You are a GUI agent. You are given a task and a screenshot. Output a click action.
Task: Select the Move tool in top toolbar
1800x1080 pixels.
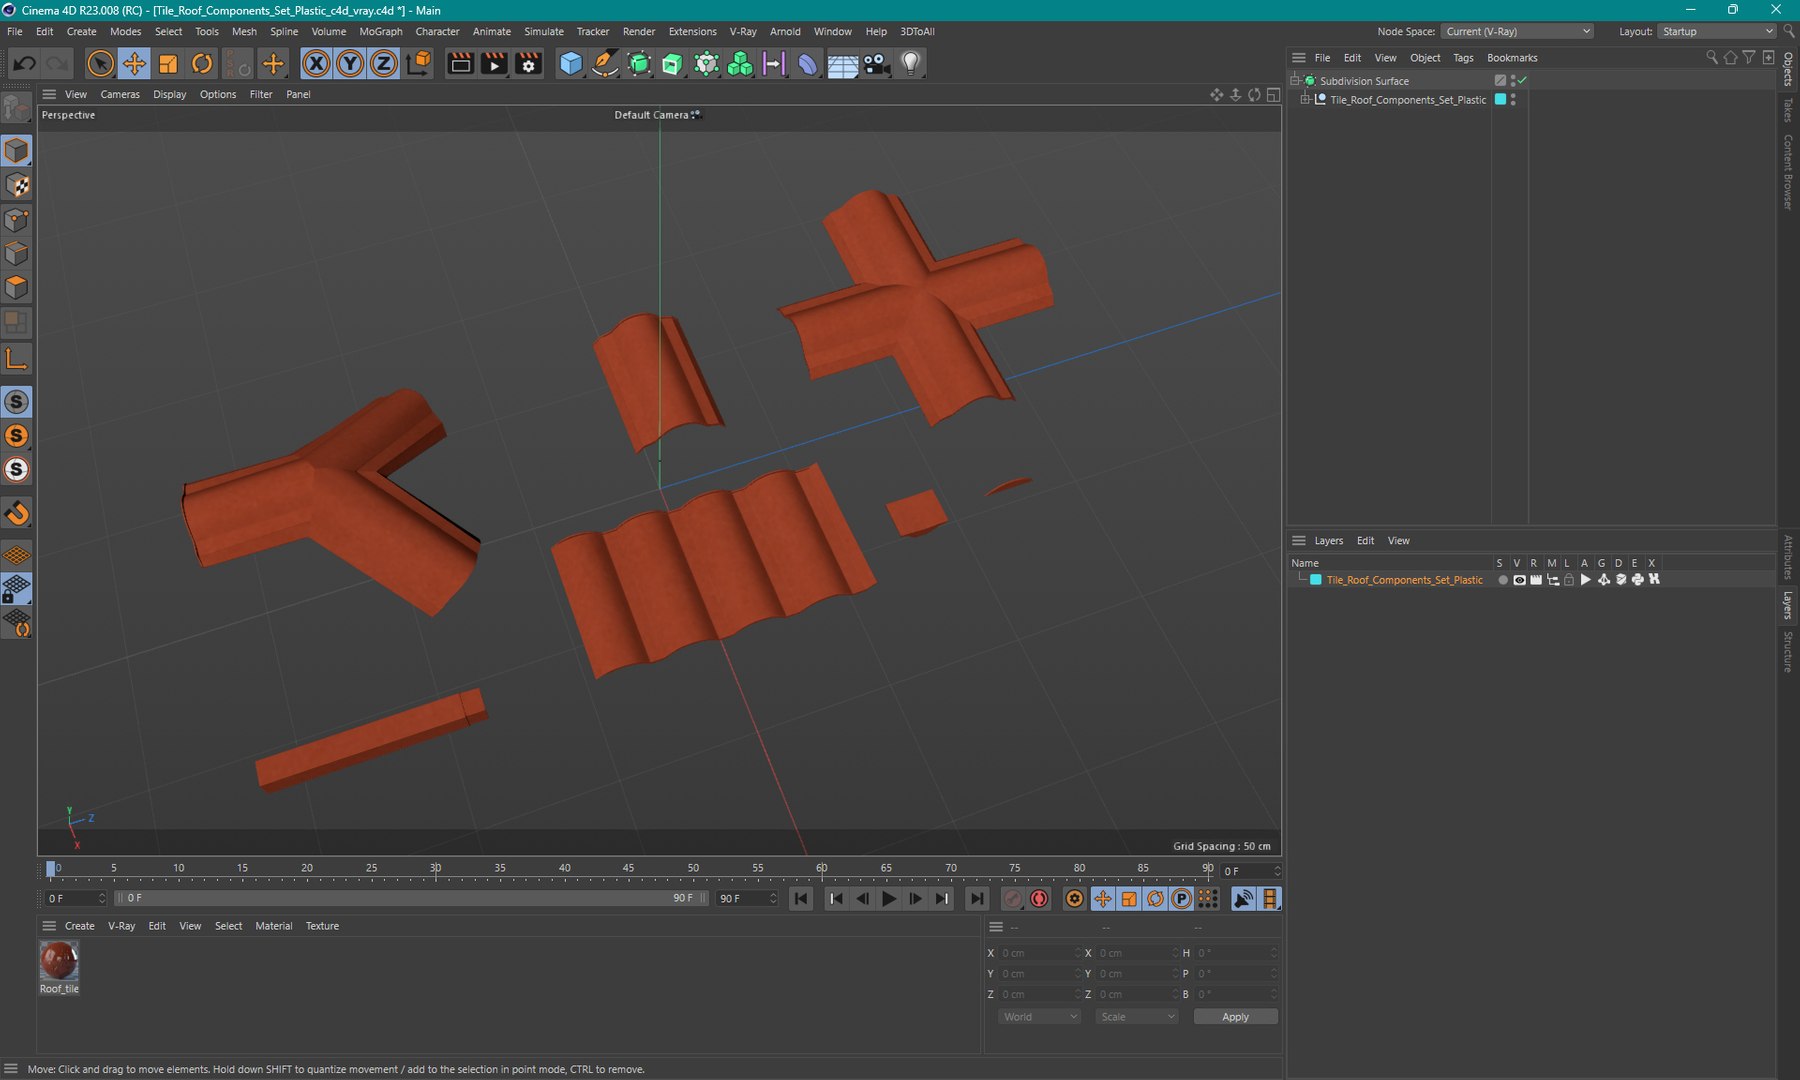pyautogui.click(x=134, y=64)
